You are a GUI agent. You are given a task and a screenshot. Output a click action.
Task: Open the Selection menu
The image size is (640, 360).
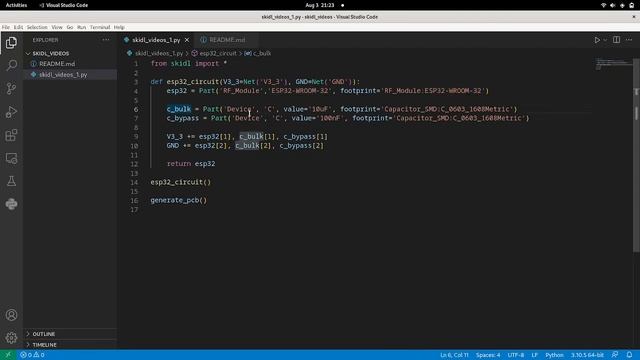point(37,27)
